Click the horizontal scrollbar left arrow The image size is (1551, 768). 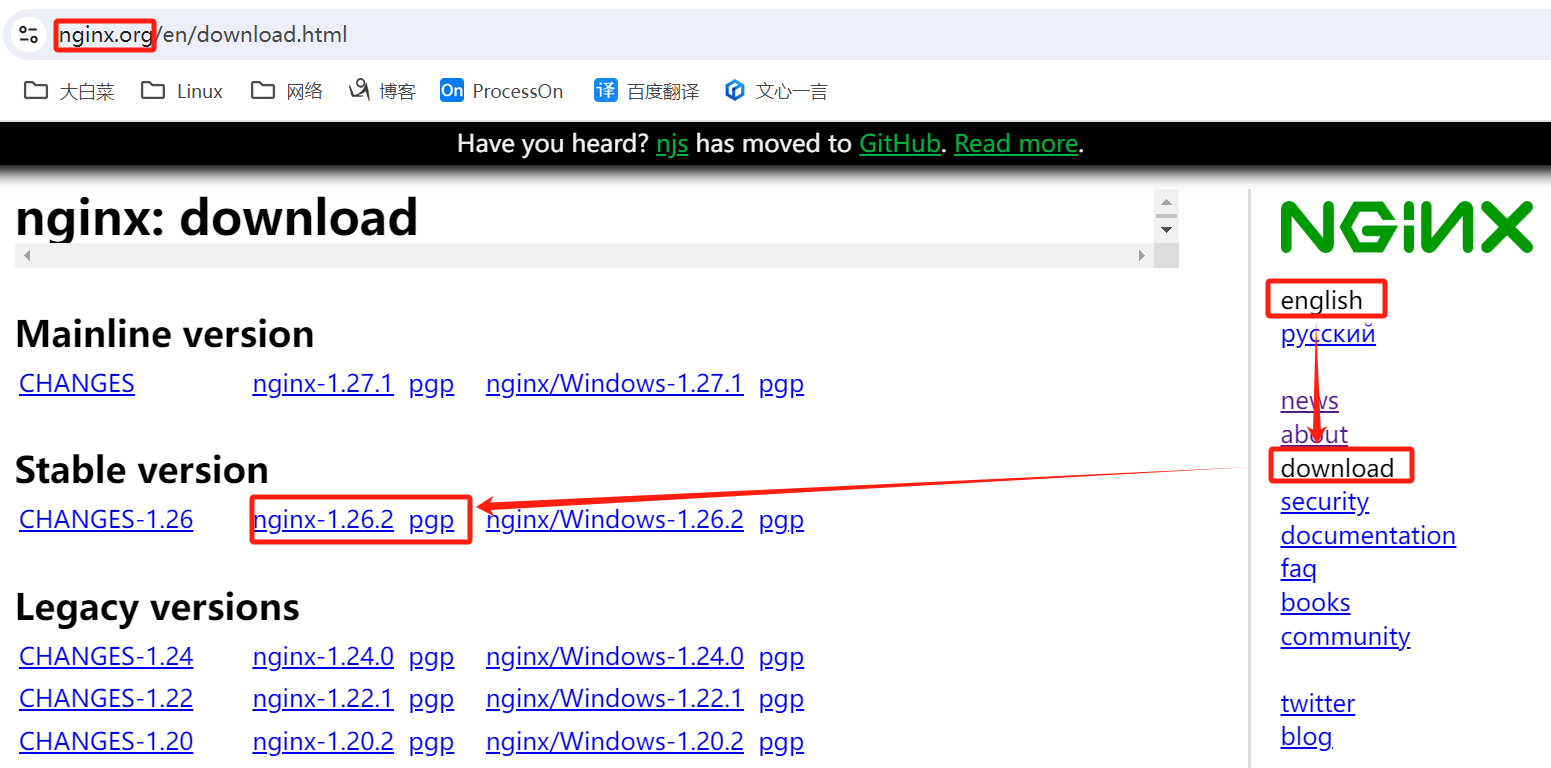pos(27,256)
